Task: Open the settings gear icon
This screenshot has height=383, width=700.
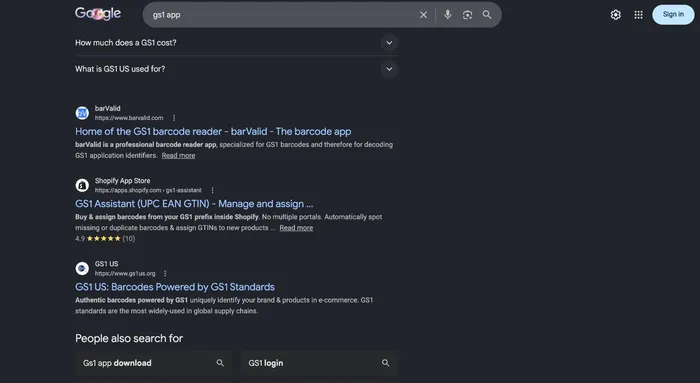Action: click(616, 15)
